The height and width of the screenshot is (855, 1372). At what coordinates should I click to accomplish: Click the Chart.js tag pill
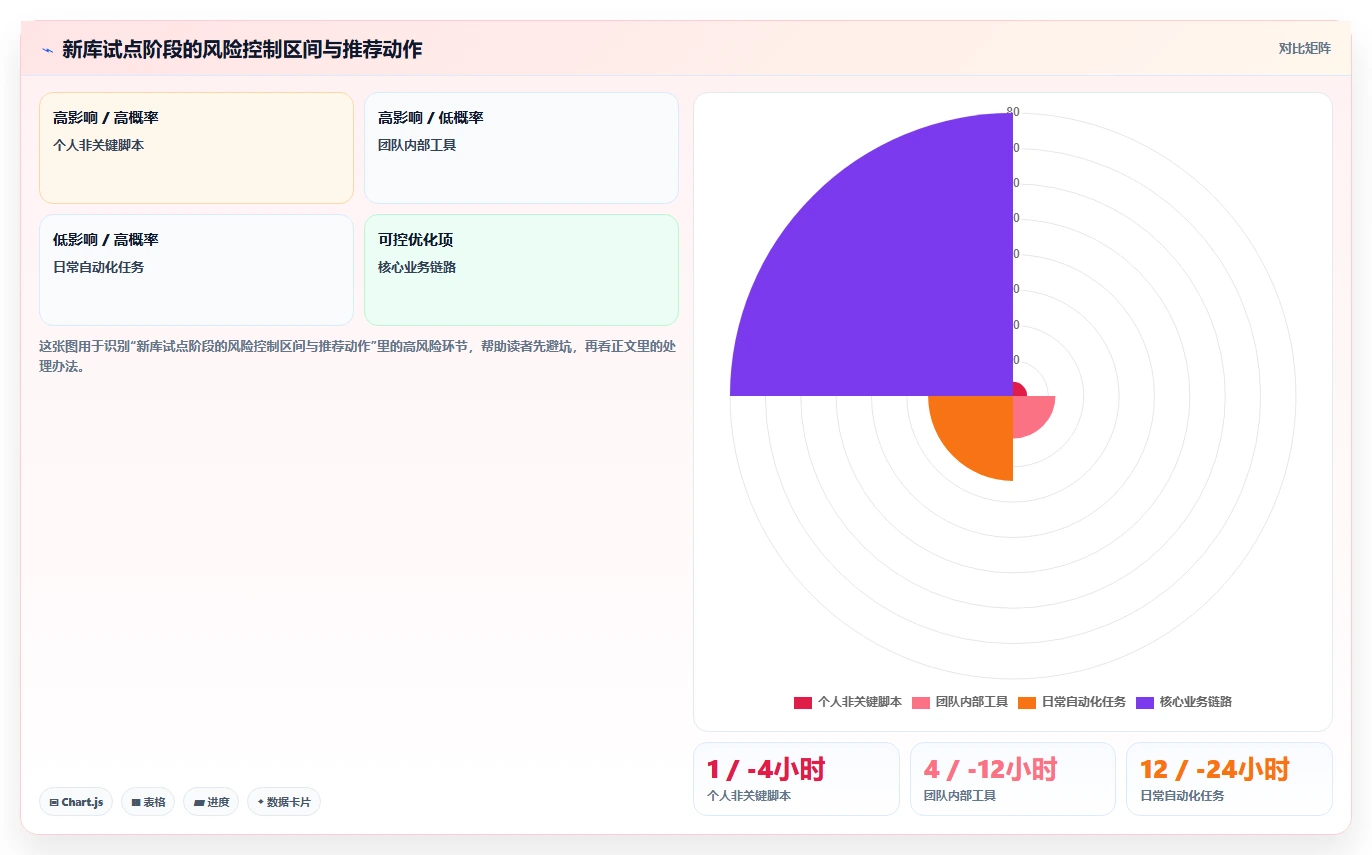(76, 802)
